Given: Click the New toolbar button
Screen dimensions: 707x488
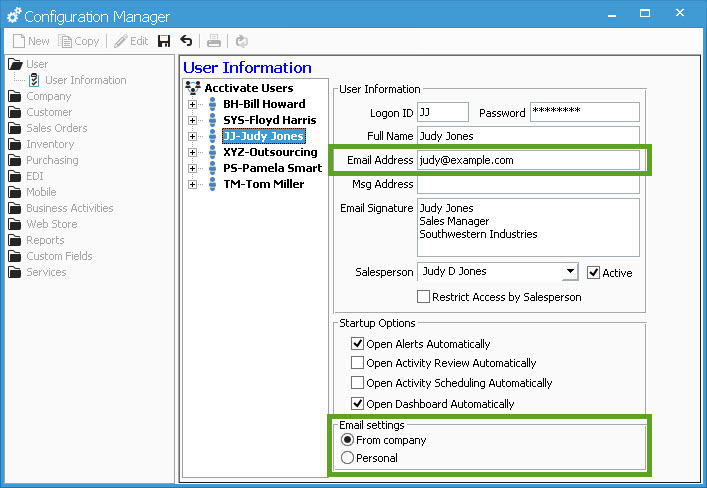Looking at the screenshot, I should 31,41.
